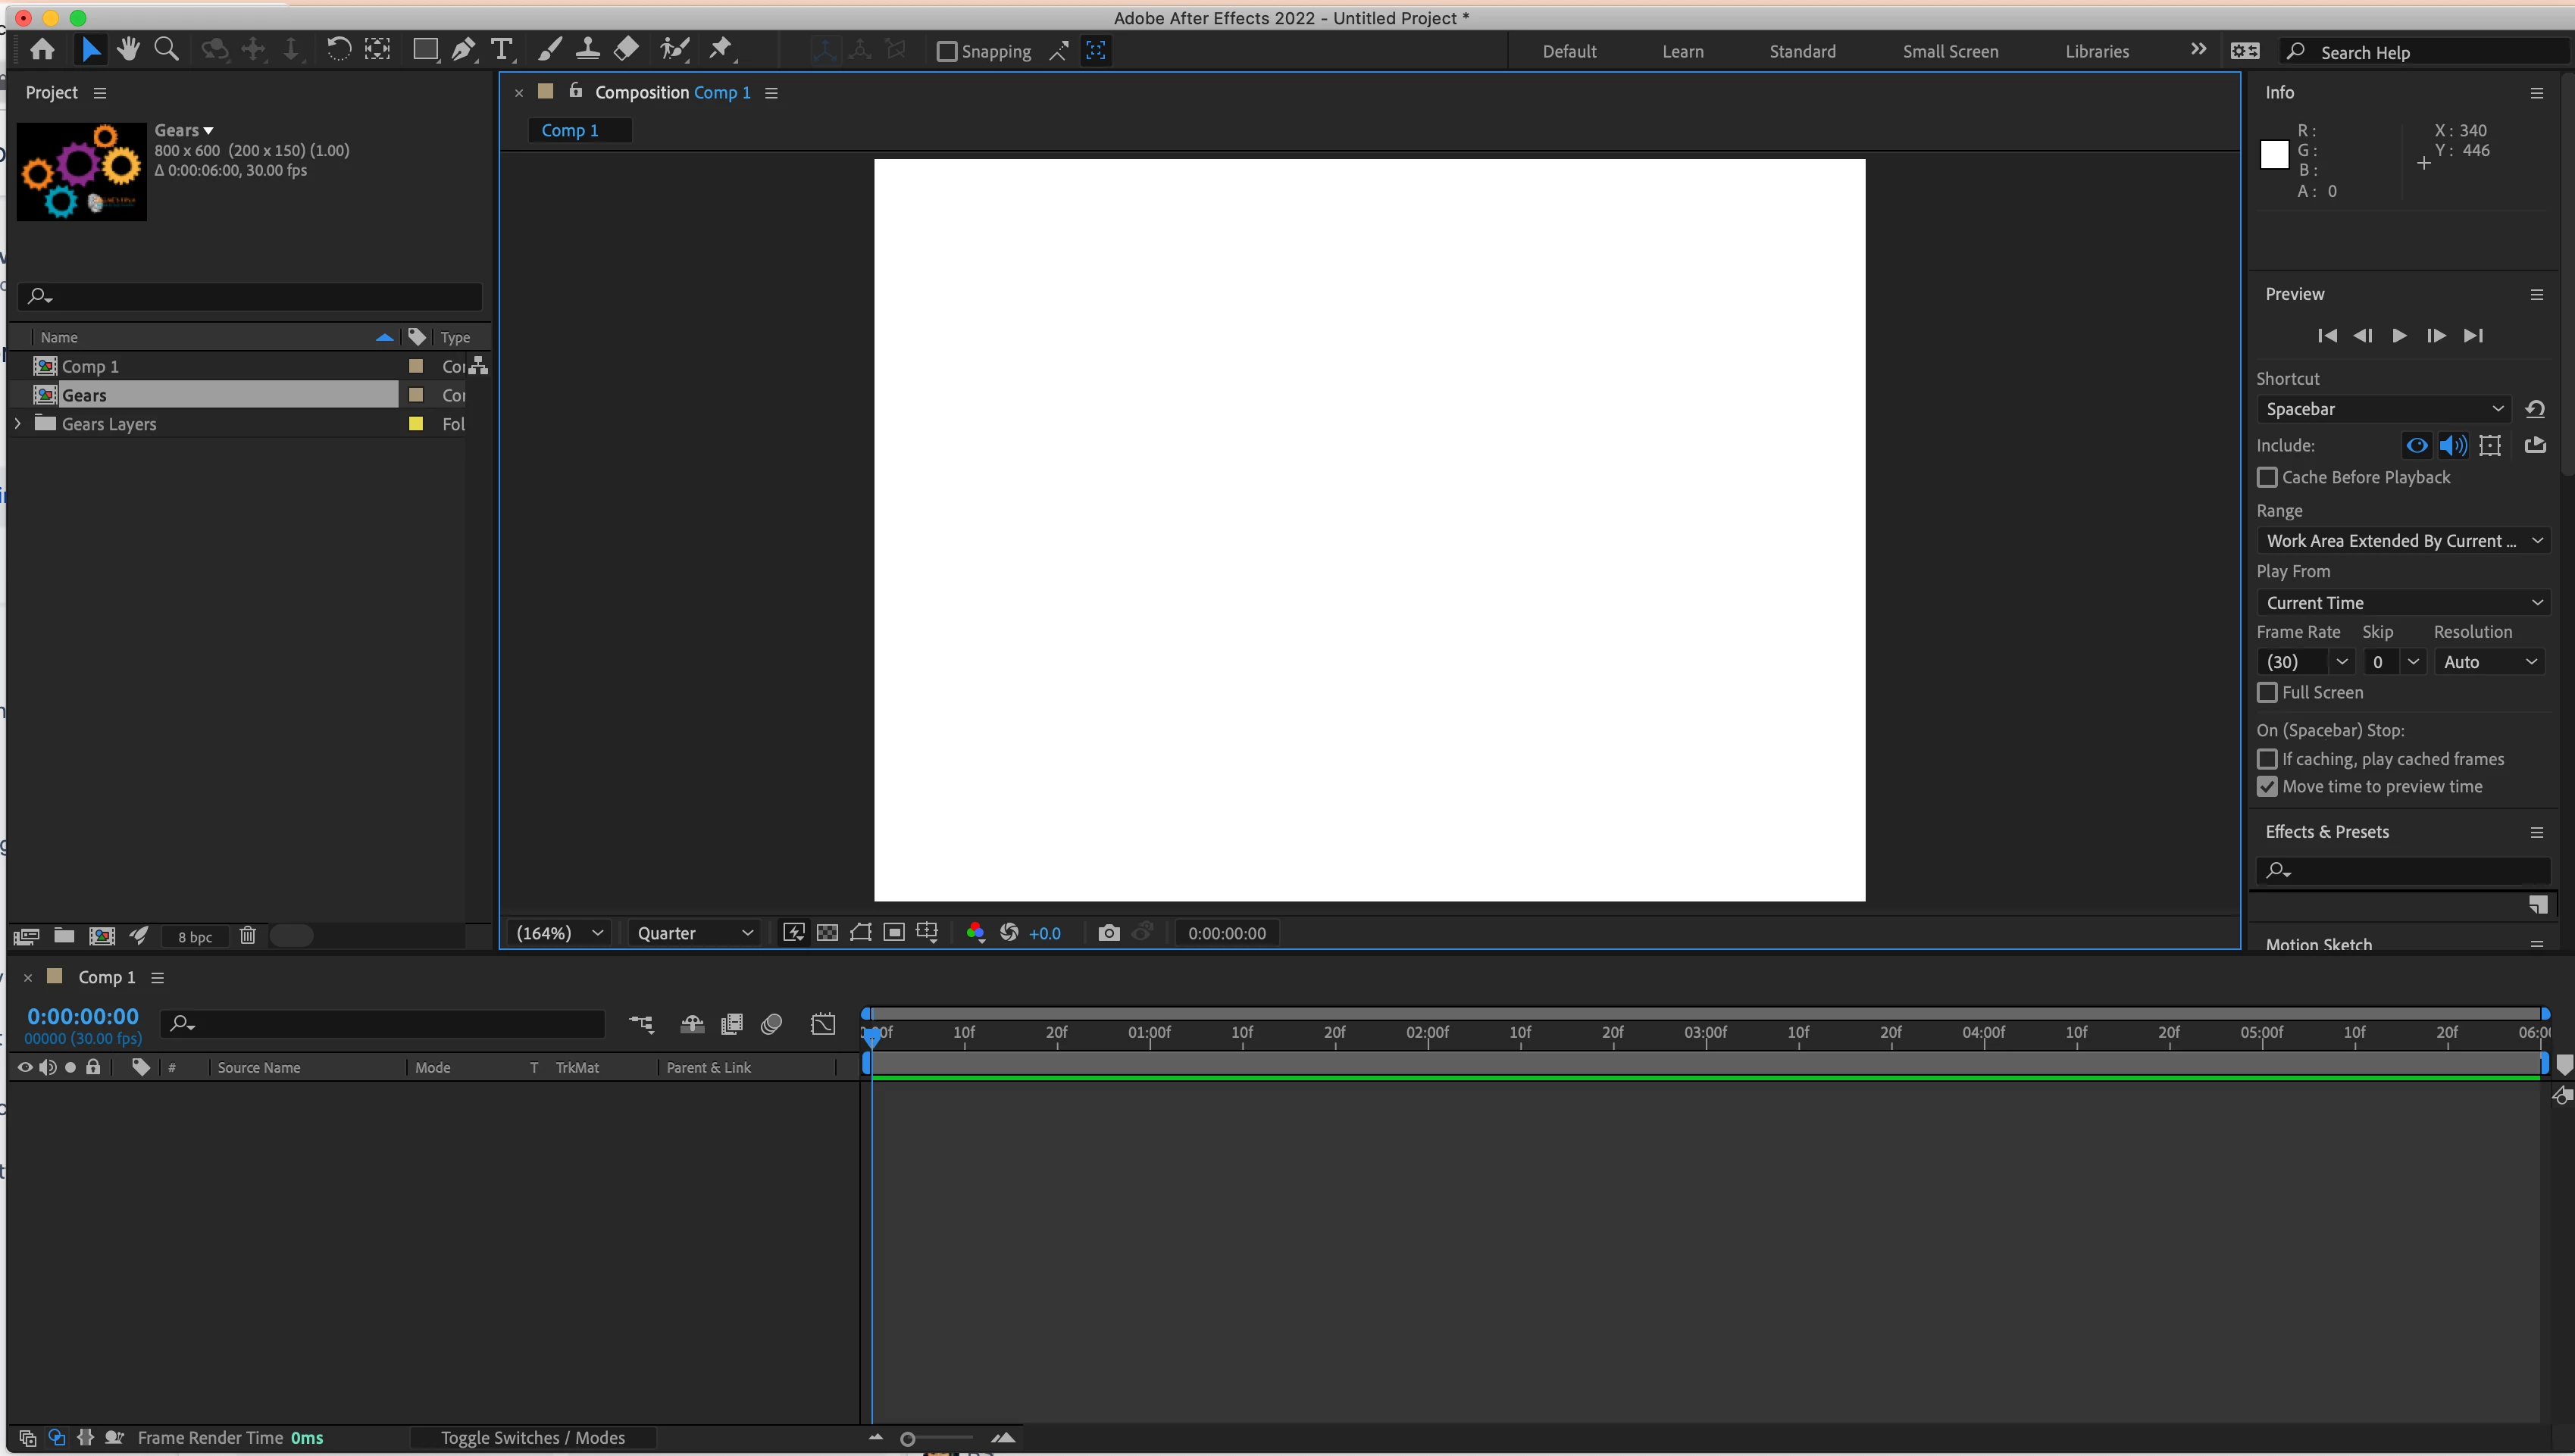
Task: Click the Effects & Presets search field
Action: (x=2410, y=870)
